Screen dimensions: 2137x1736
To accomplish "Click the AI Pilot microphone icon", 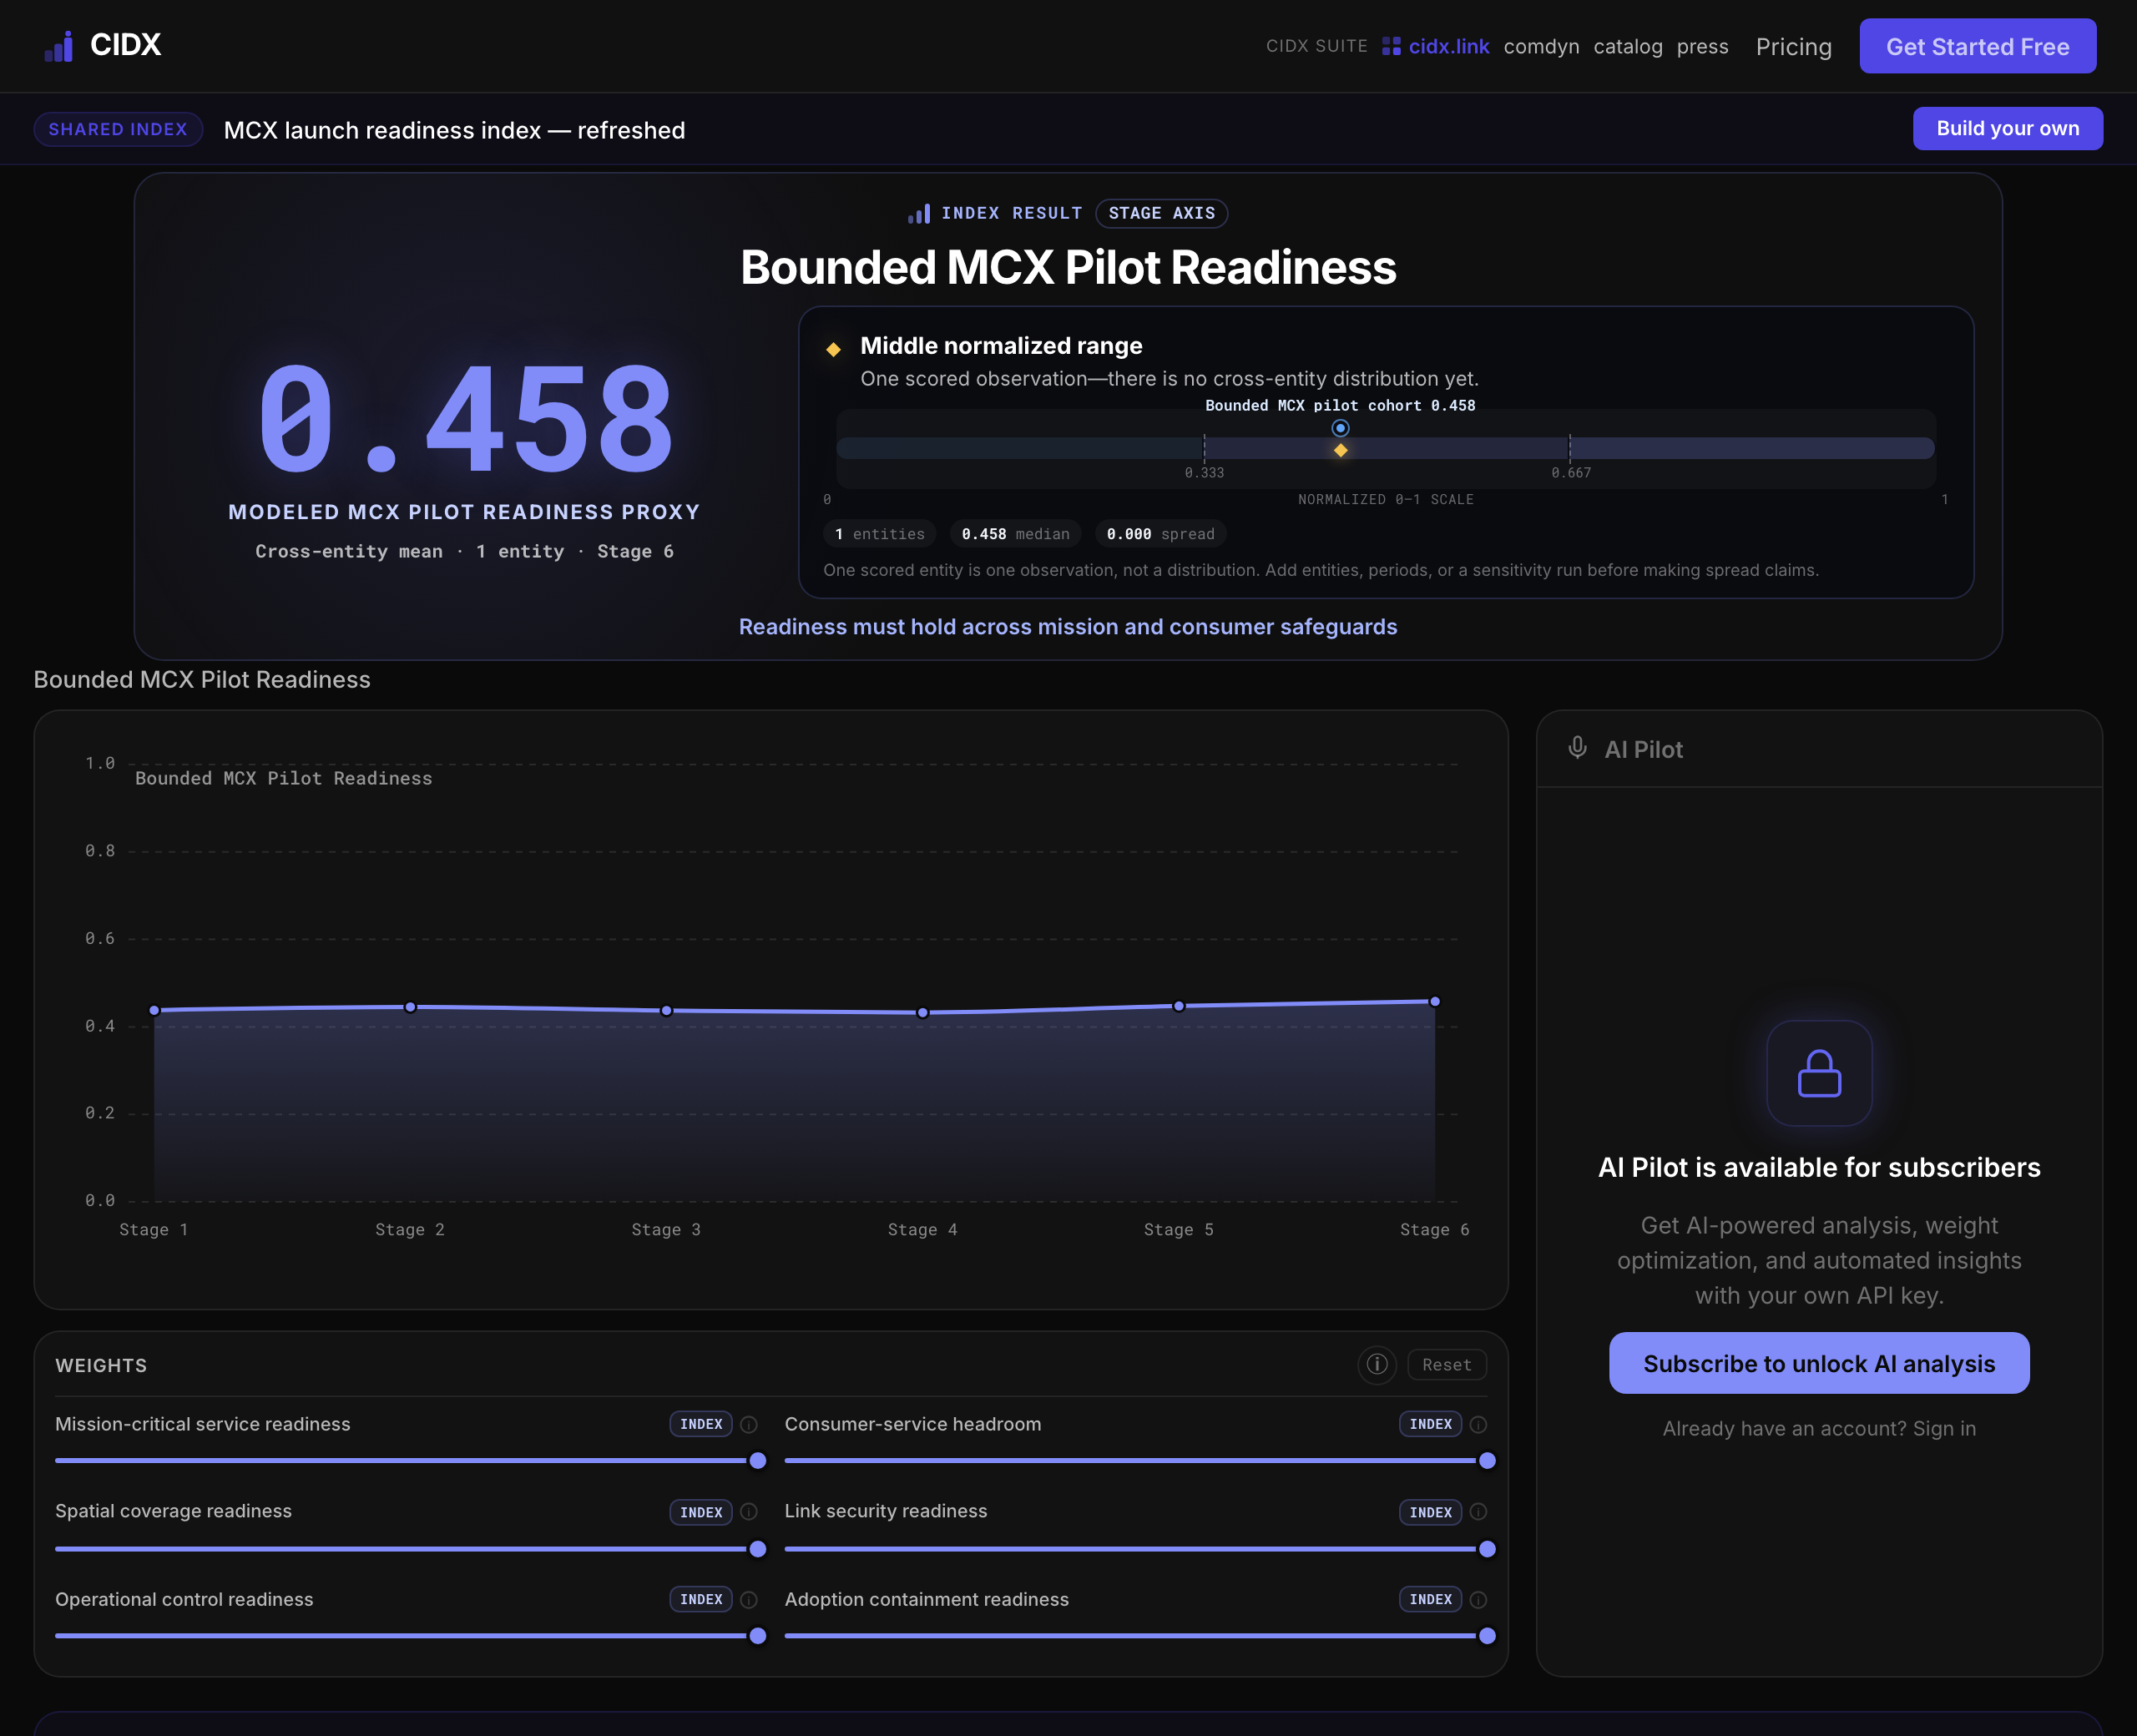I will coord(1577,748).
